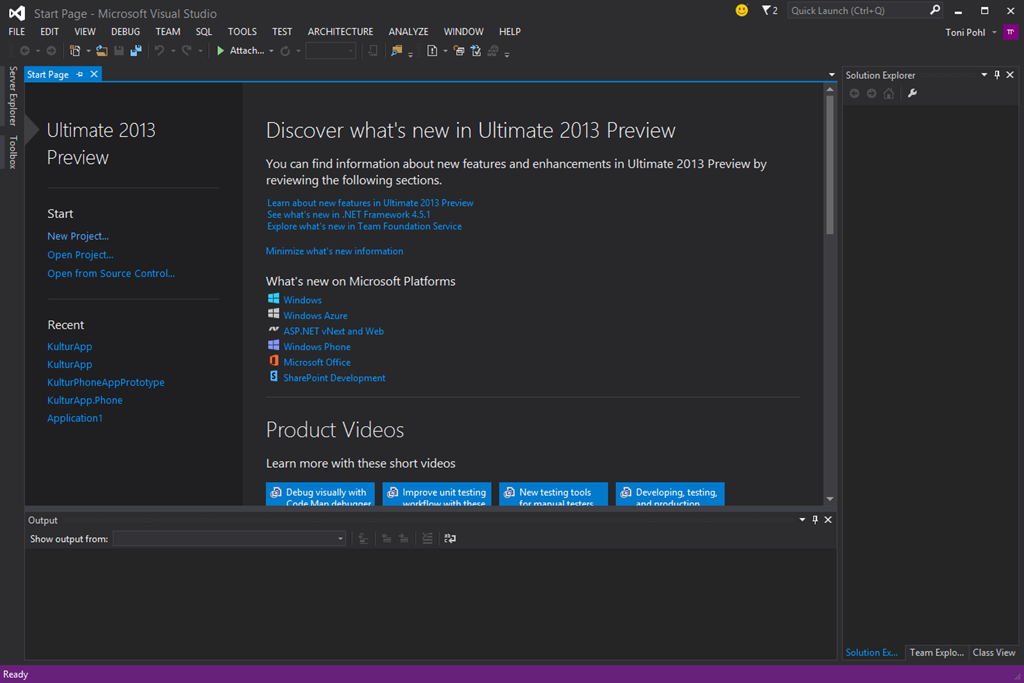
Task: Click the New Project toolbar icon
Action: tap(75, 51)
